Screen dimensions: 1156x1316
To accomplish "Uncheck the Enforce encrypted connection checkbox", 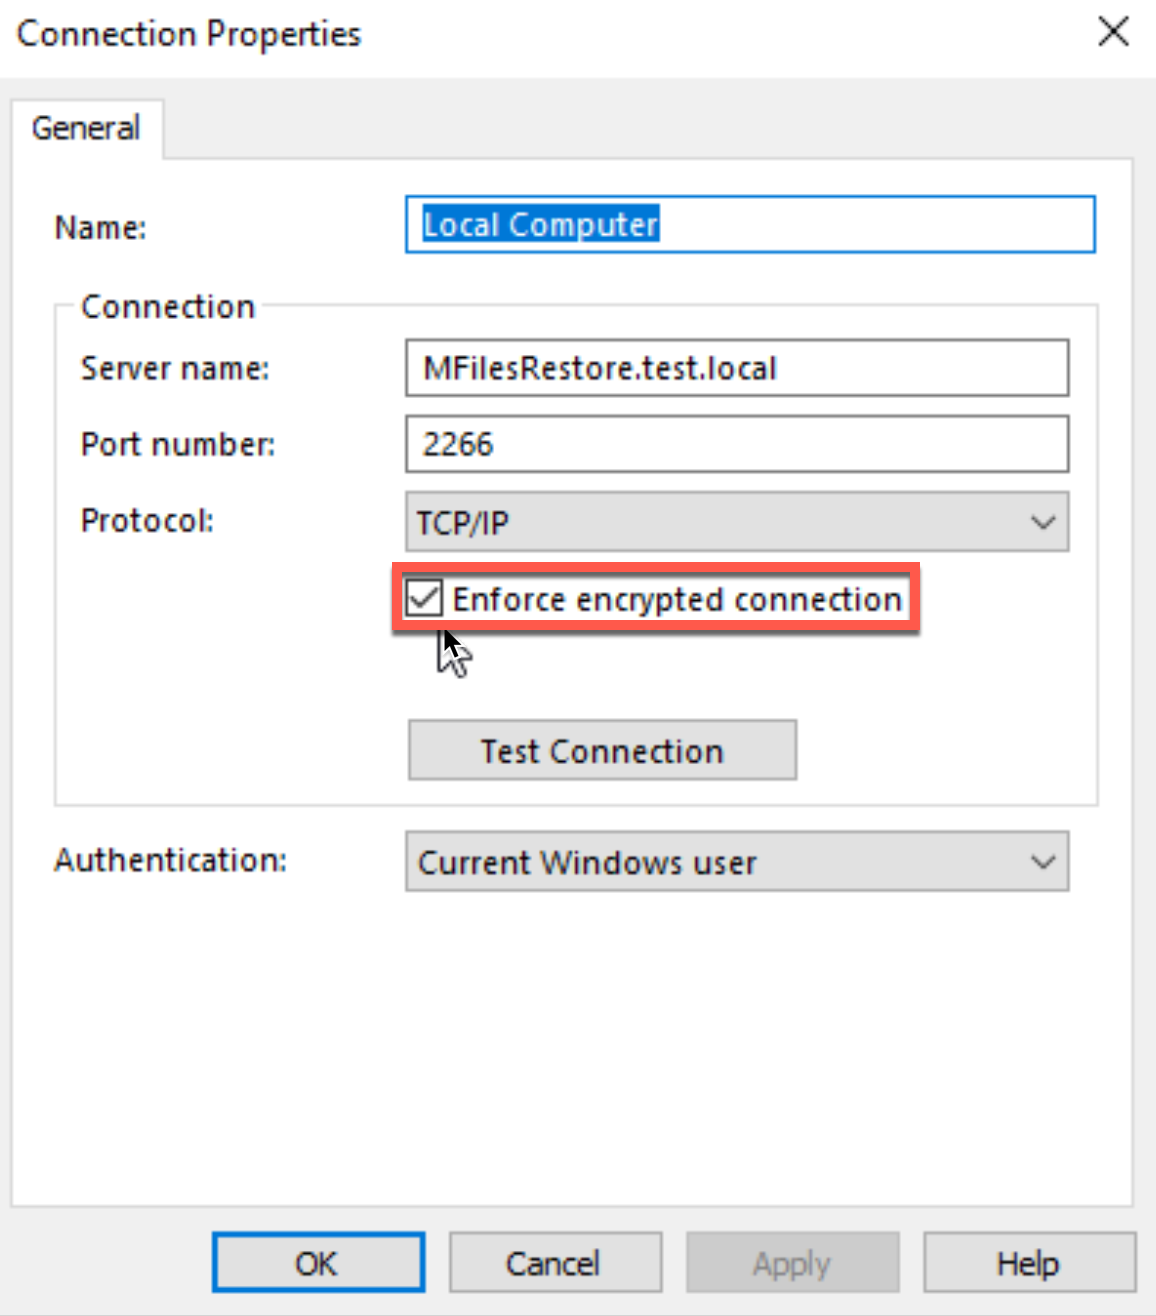I will click(x=424, y=599).
